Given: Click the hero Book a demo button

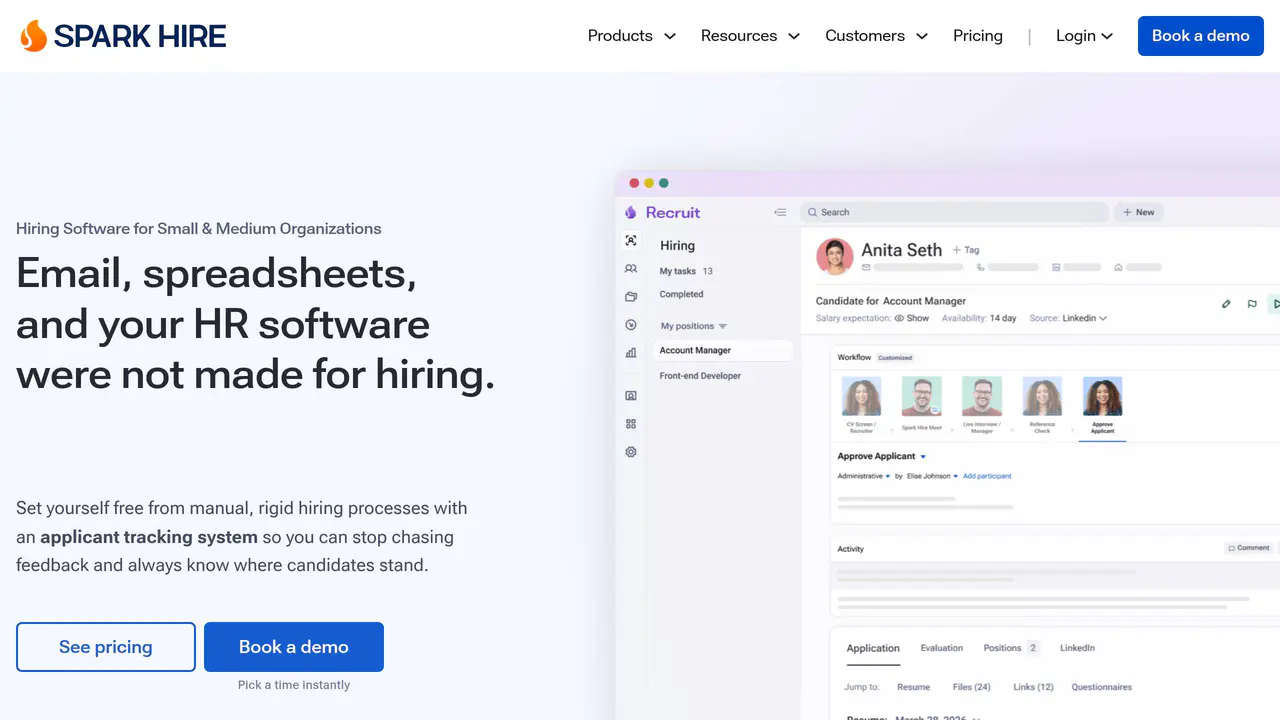Looking at the screenshot, I should [x=294, y=647].
